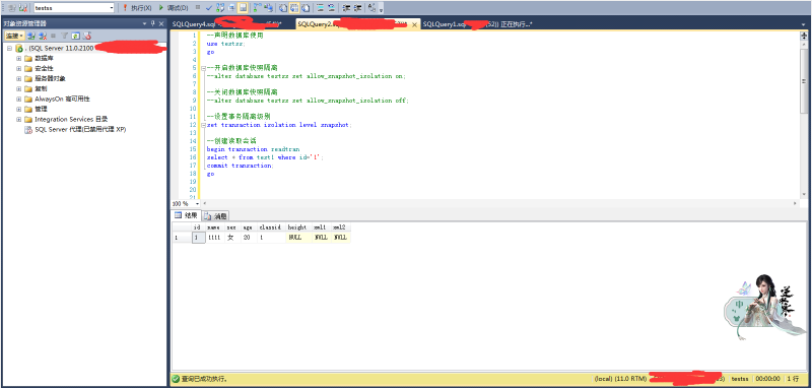Click the Parse checkmark icon
812x388 pixels.
pos(209,8)
